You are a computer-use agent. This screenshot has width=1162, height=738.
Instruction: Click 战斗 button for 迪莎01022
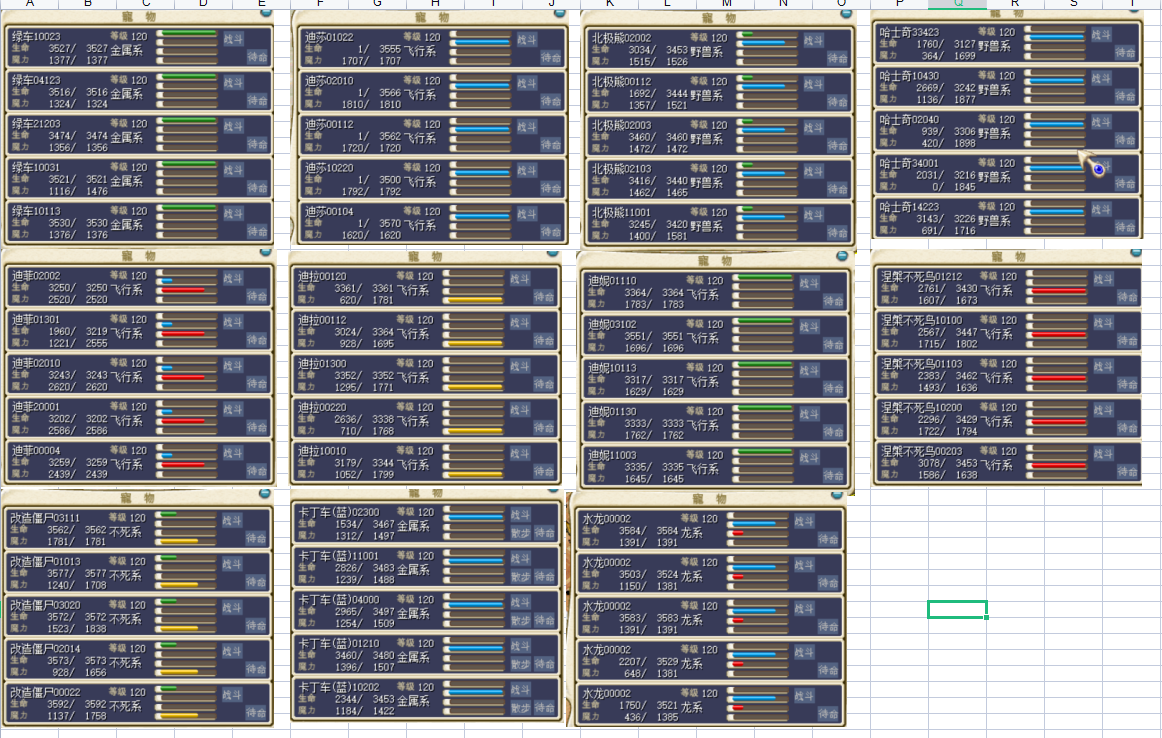527,39
